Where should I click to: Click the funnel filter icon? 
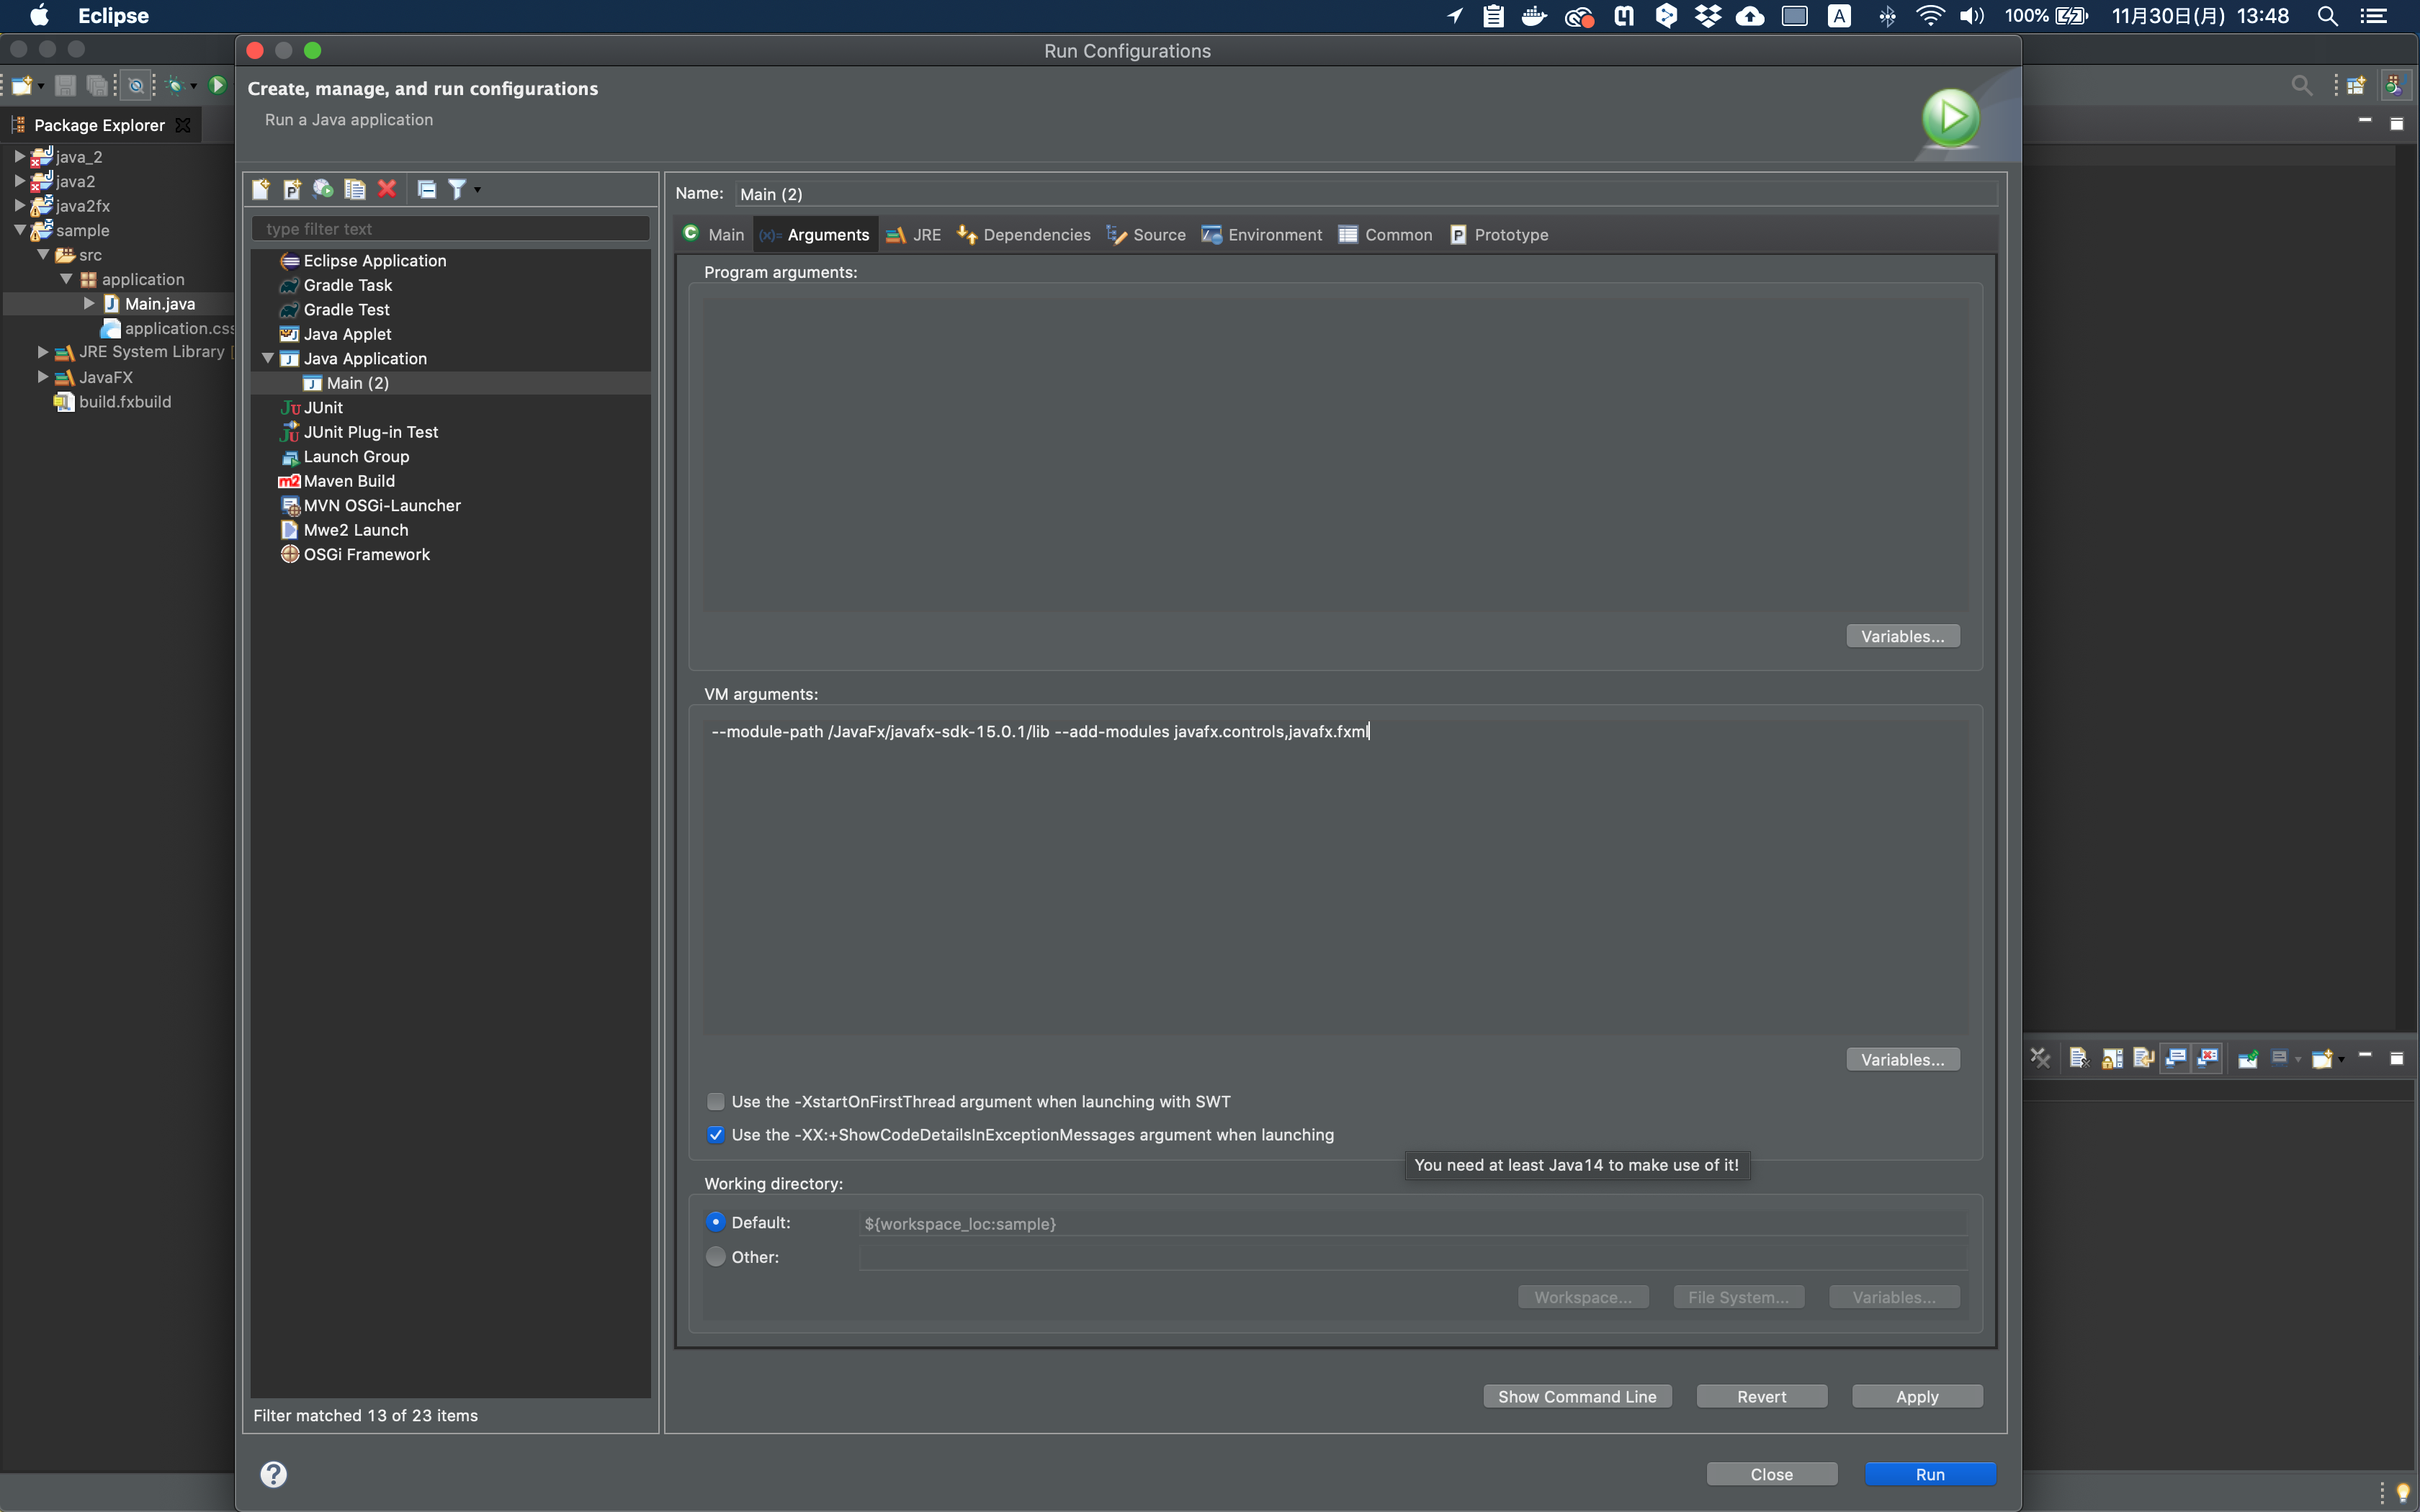click(x=457, y=189)
